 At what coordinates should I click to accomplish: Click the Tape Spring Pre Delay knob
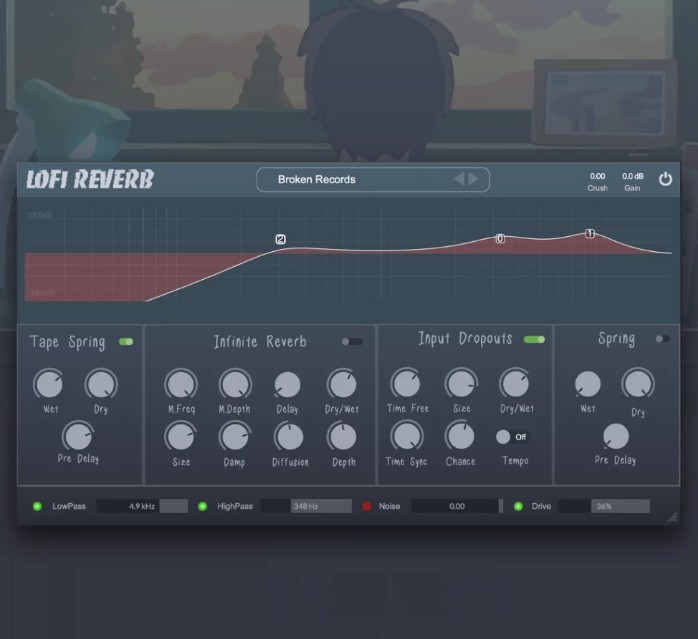[78, 437]
